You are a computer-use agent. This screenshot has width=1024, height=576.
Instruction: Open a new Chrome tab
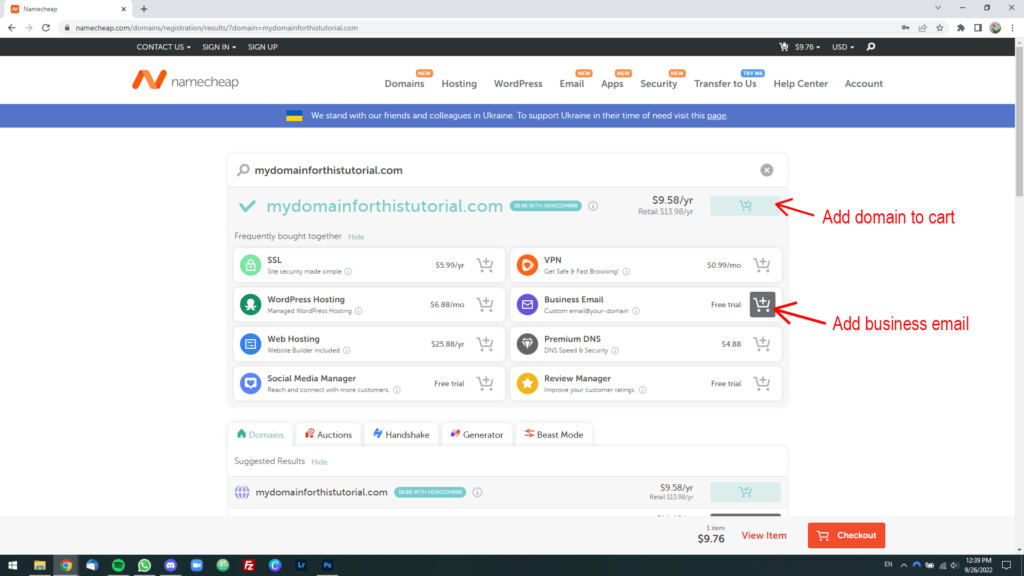pos(144,9)
